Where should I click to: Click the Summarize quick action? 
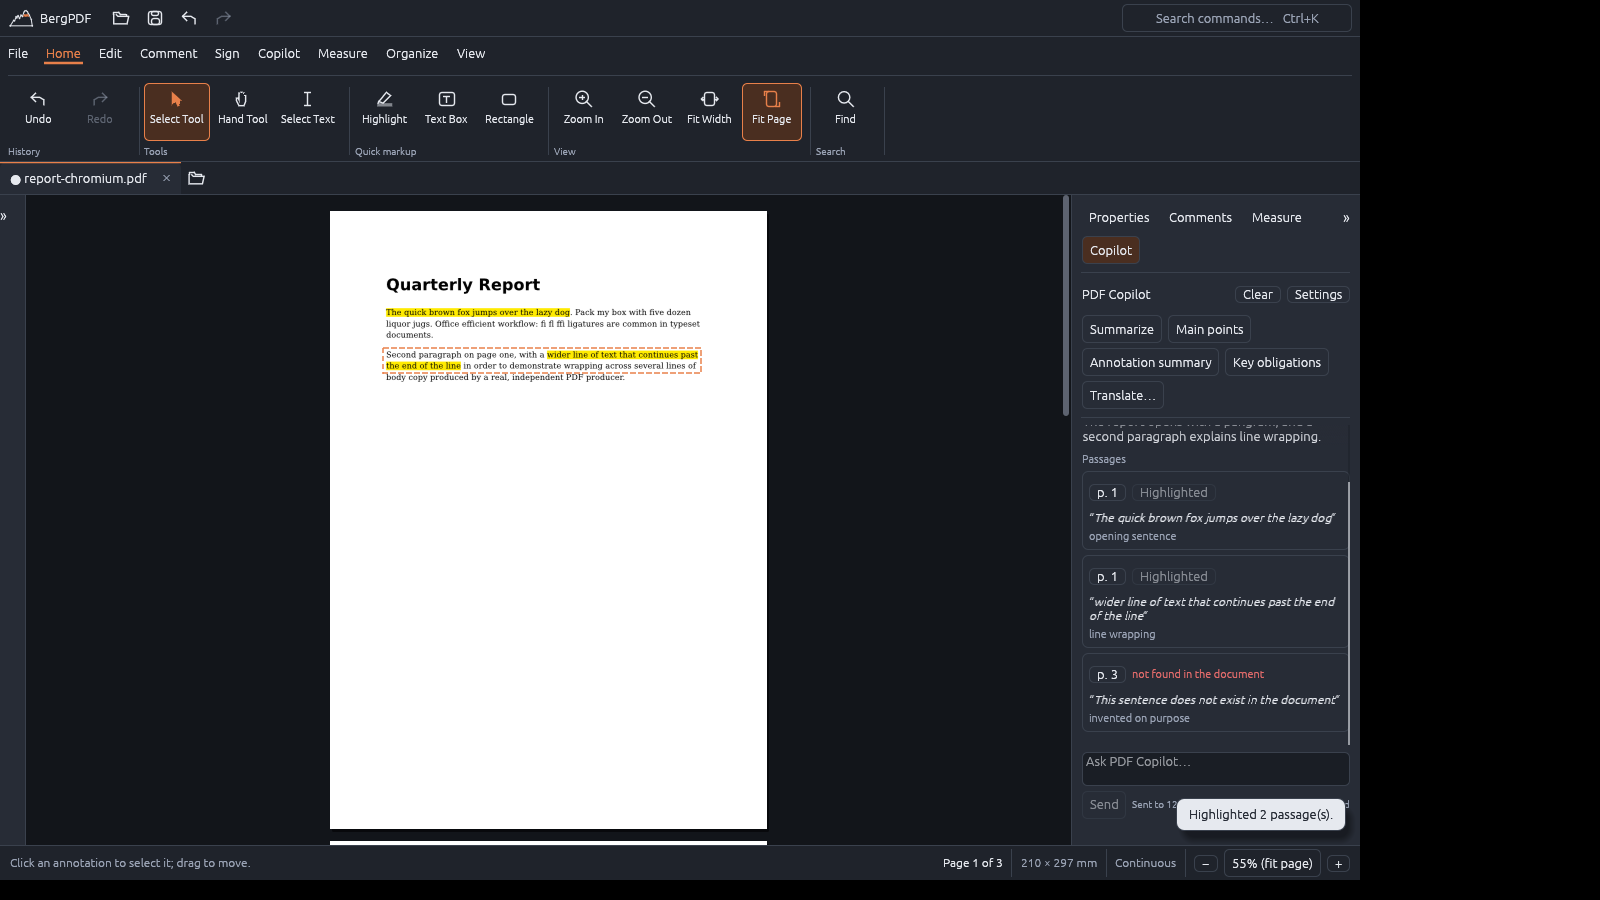[x=1121, y=330]
